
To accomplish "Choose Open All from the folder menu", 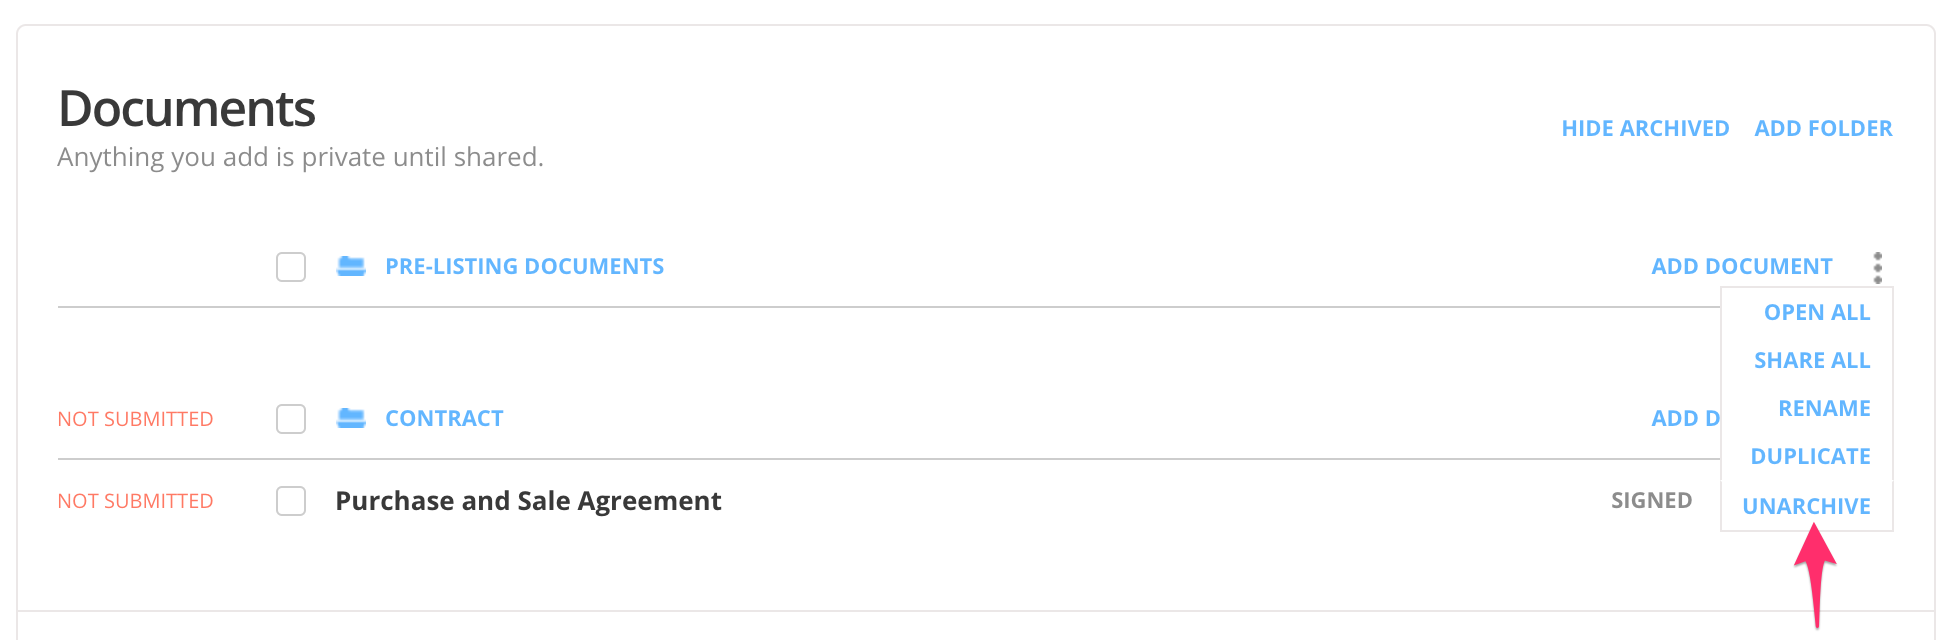I will point(1816,312).
